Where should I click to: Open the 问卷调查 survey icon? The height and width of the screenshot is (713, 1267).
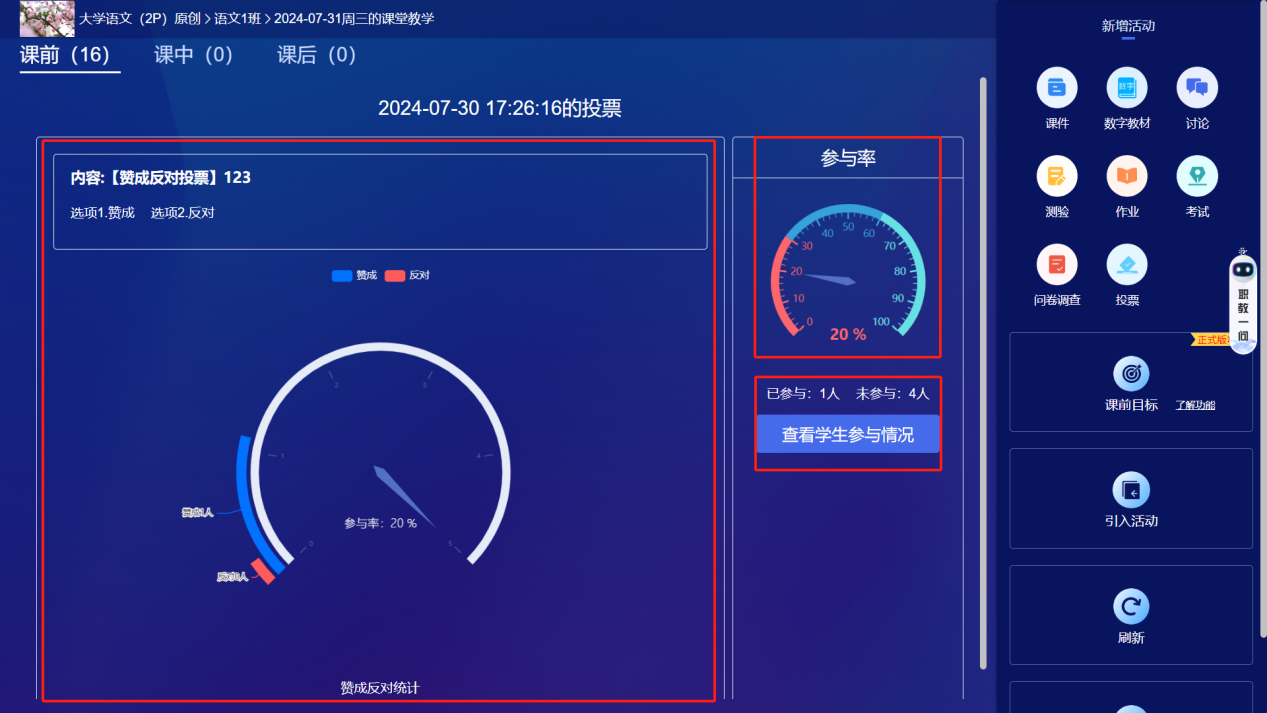(1057, 265)
